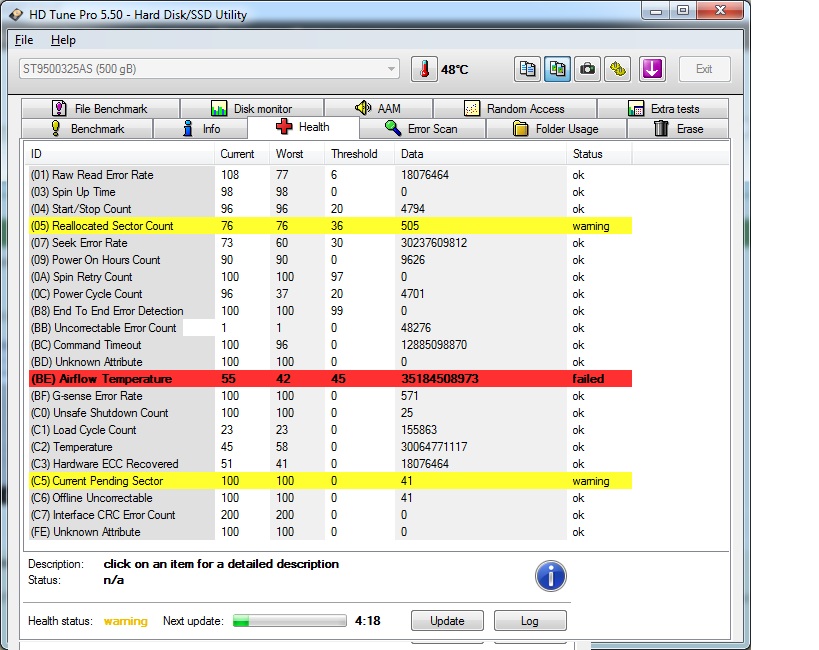
Task: Switch to the Extra tests tab
Action: click(x=663, y=109)
